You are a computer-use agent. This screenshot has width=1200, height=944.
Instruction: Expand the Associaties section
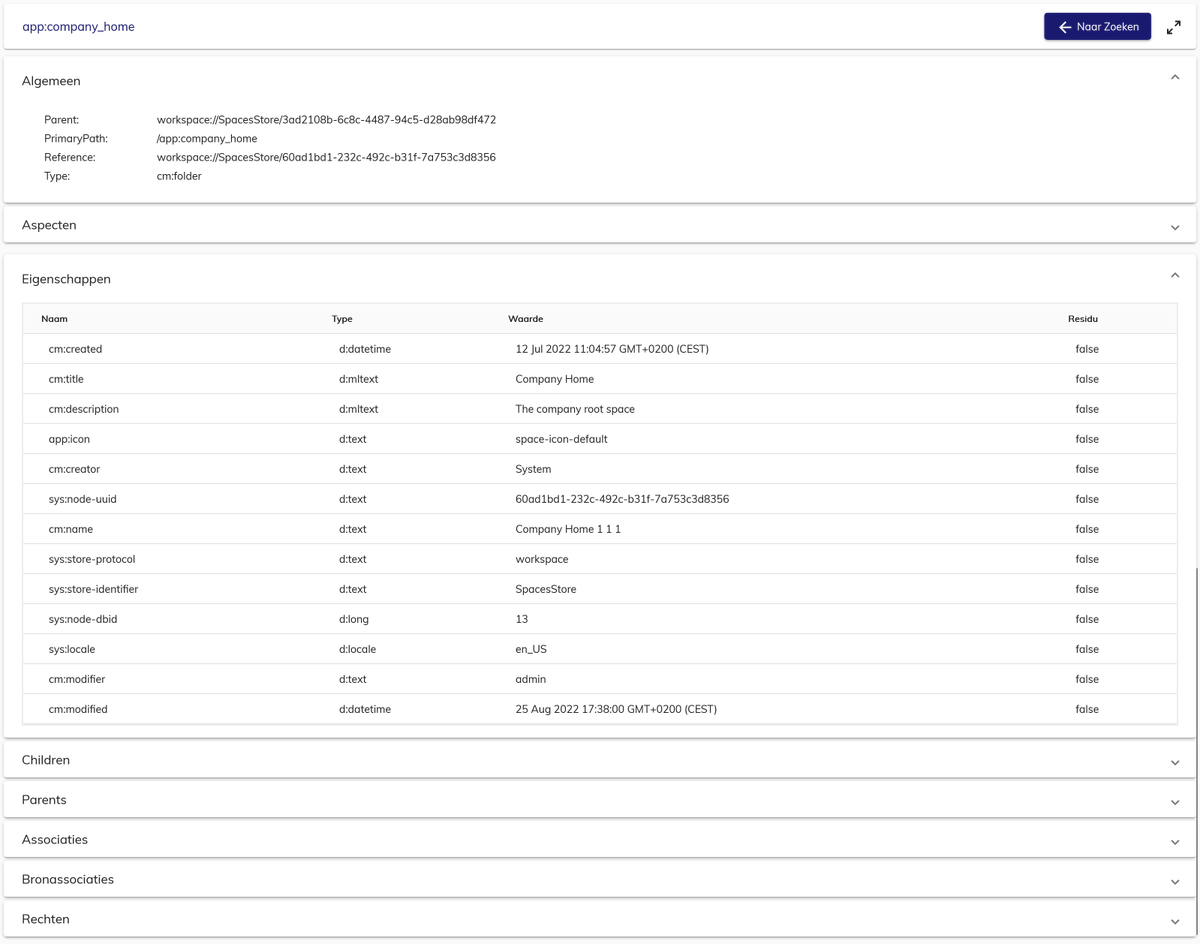[1175, 840]
